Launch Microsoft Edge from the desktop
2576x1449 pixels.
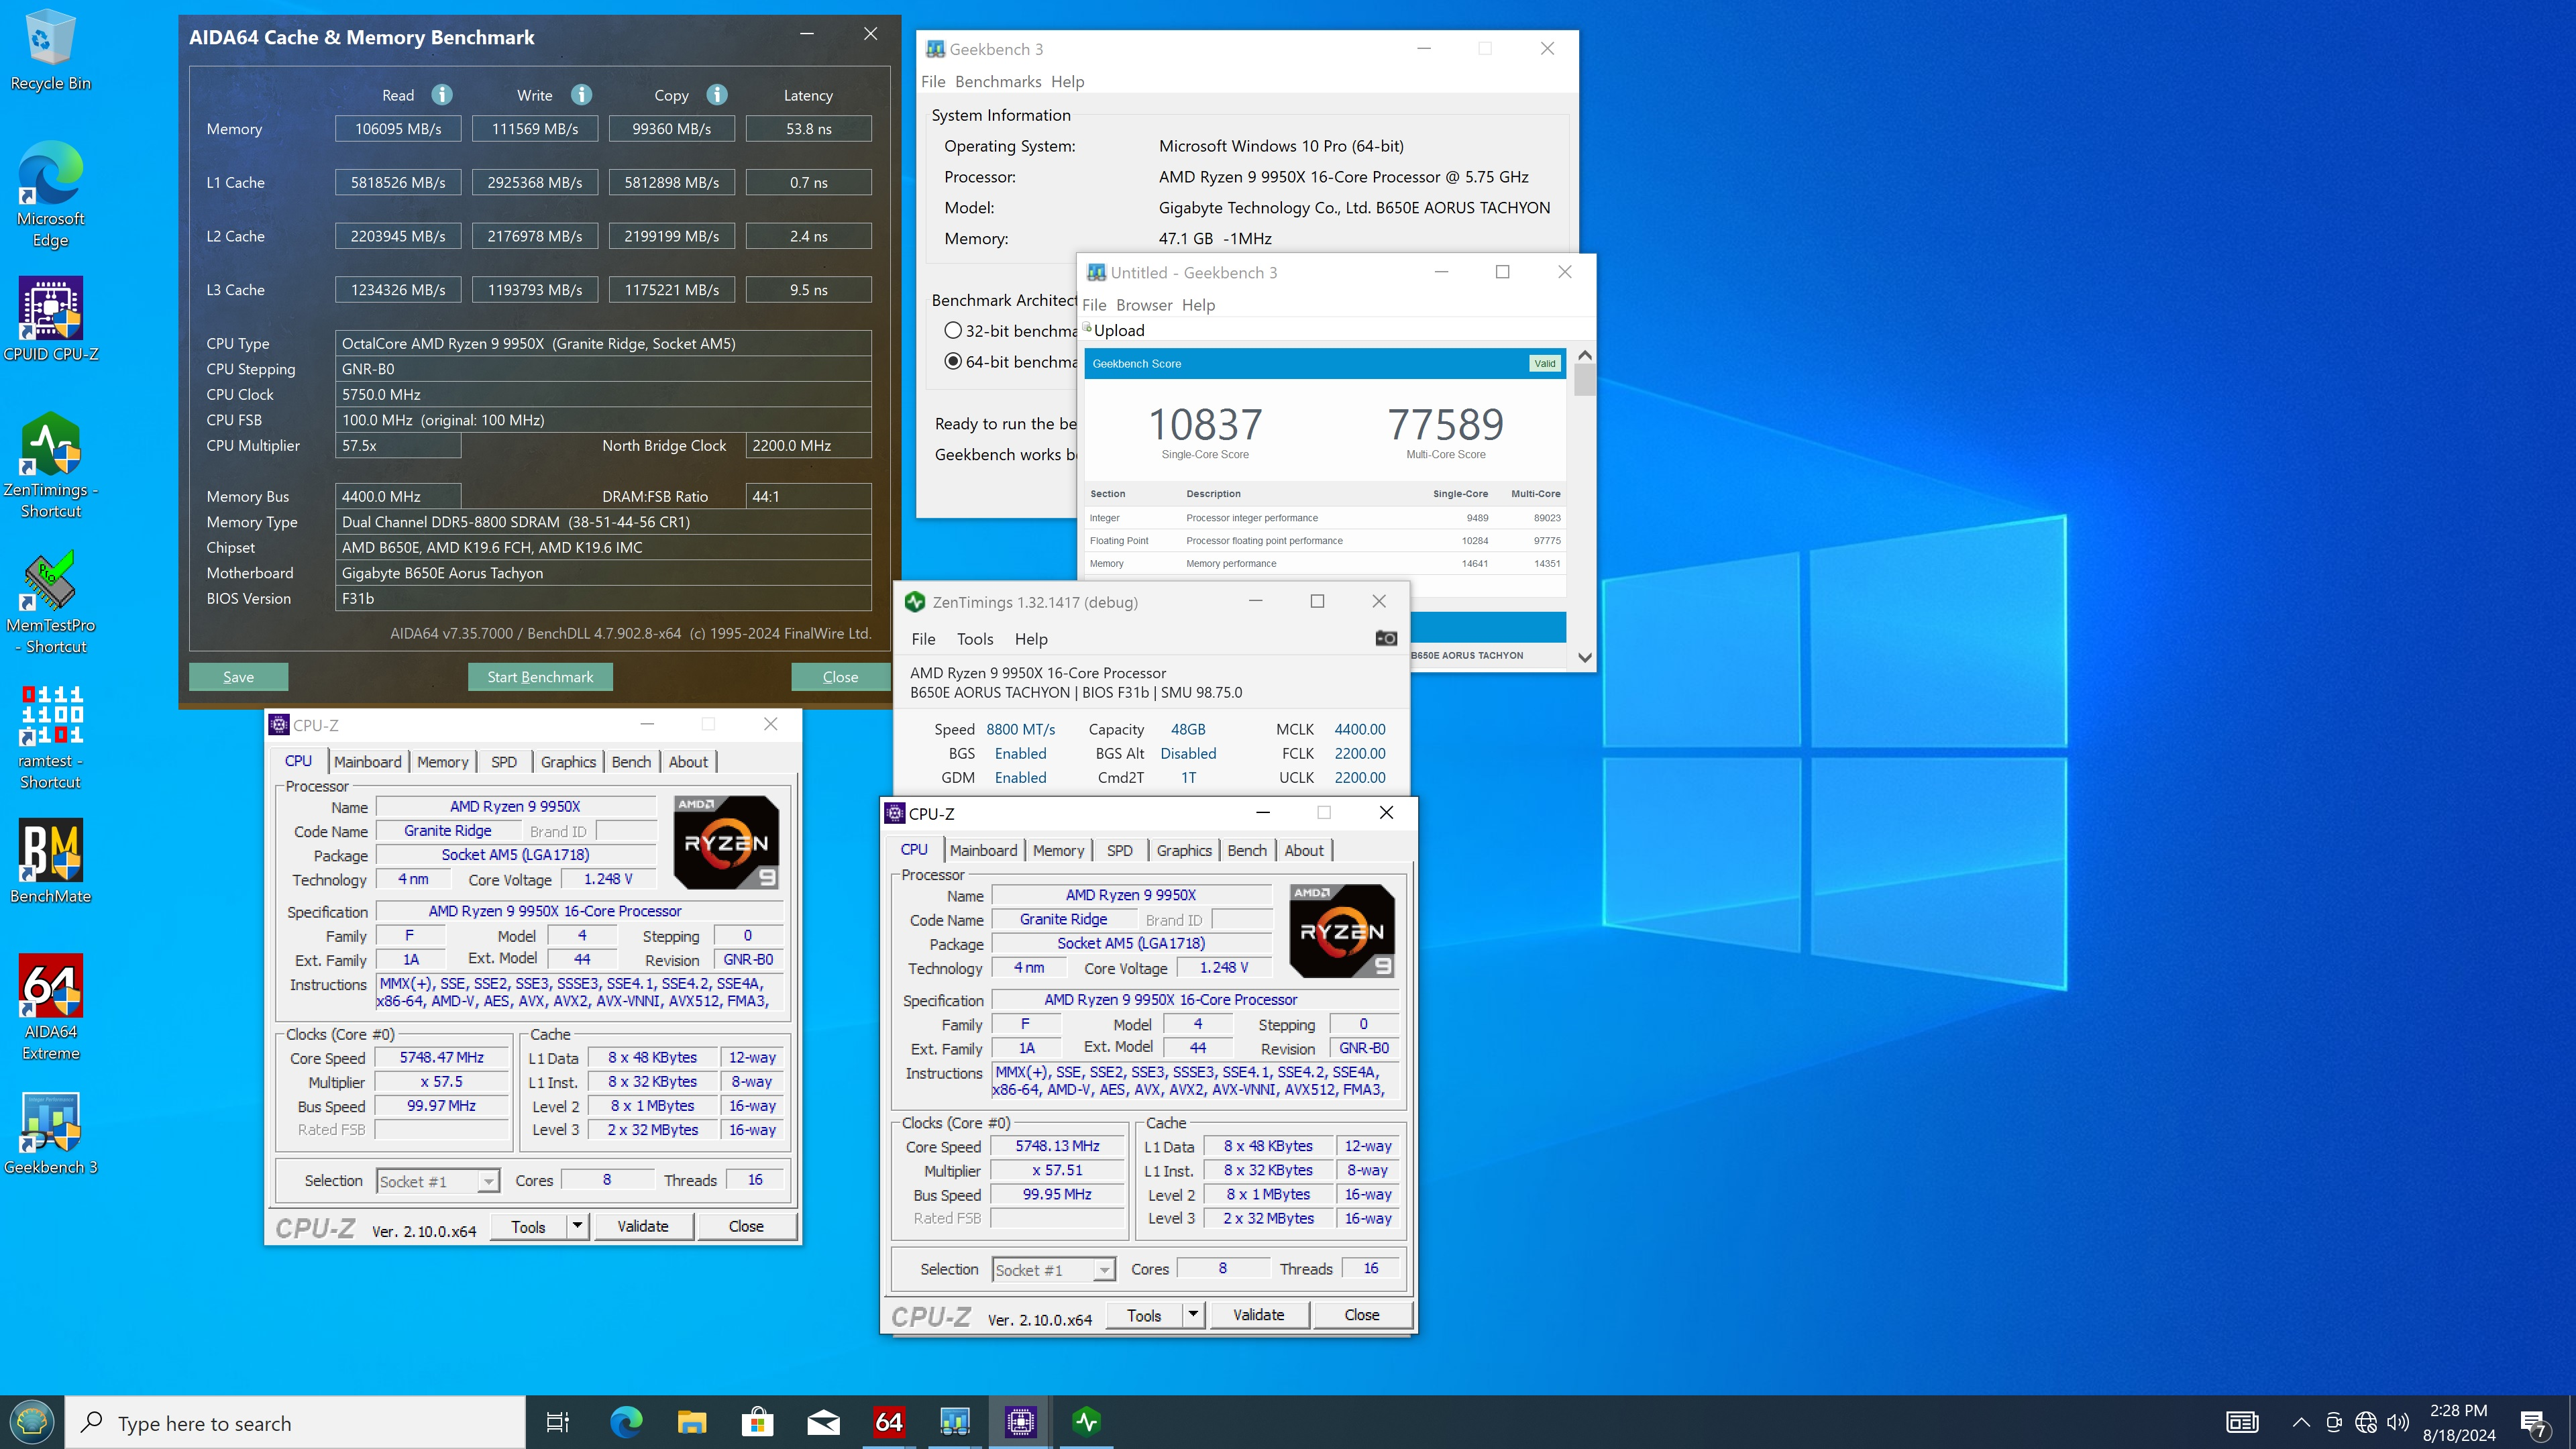pos(50,195)
